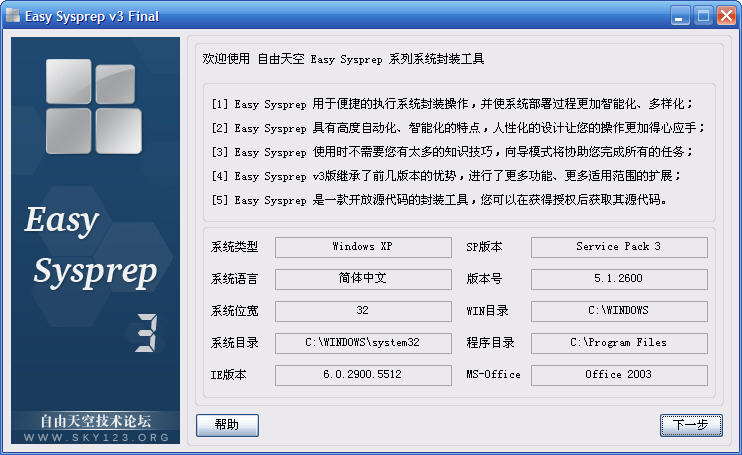Minimize the Easy Sysprep window
Screen dimensions: 742x455
pos(680,16)
